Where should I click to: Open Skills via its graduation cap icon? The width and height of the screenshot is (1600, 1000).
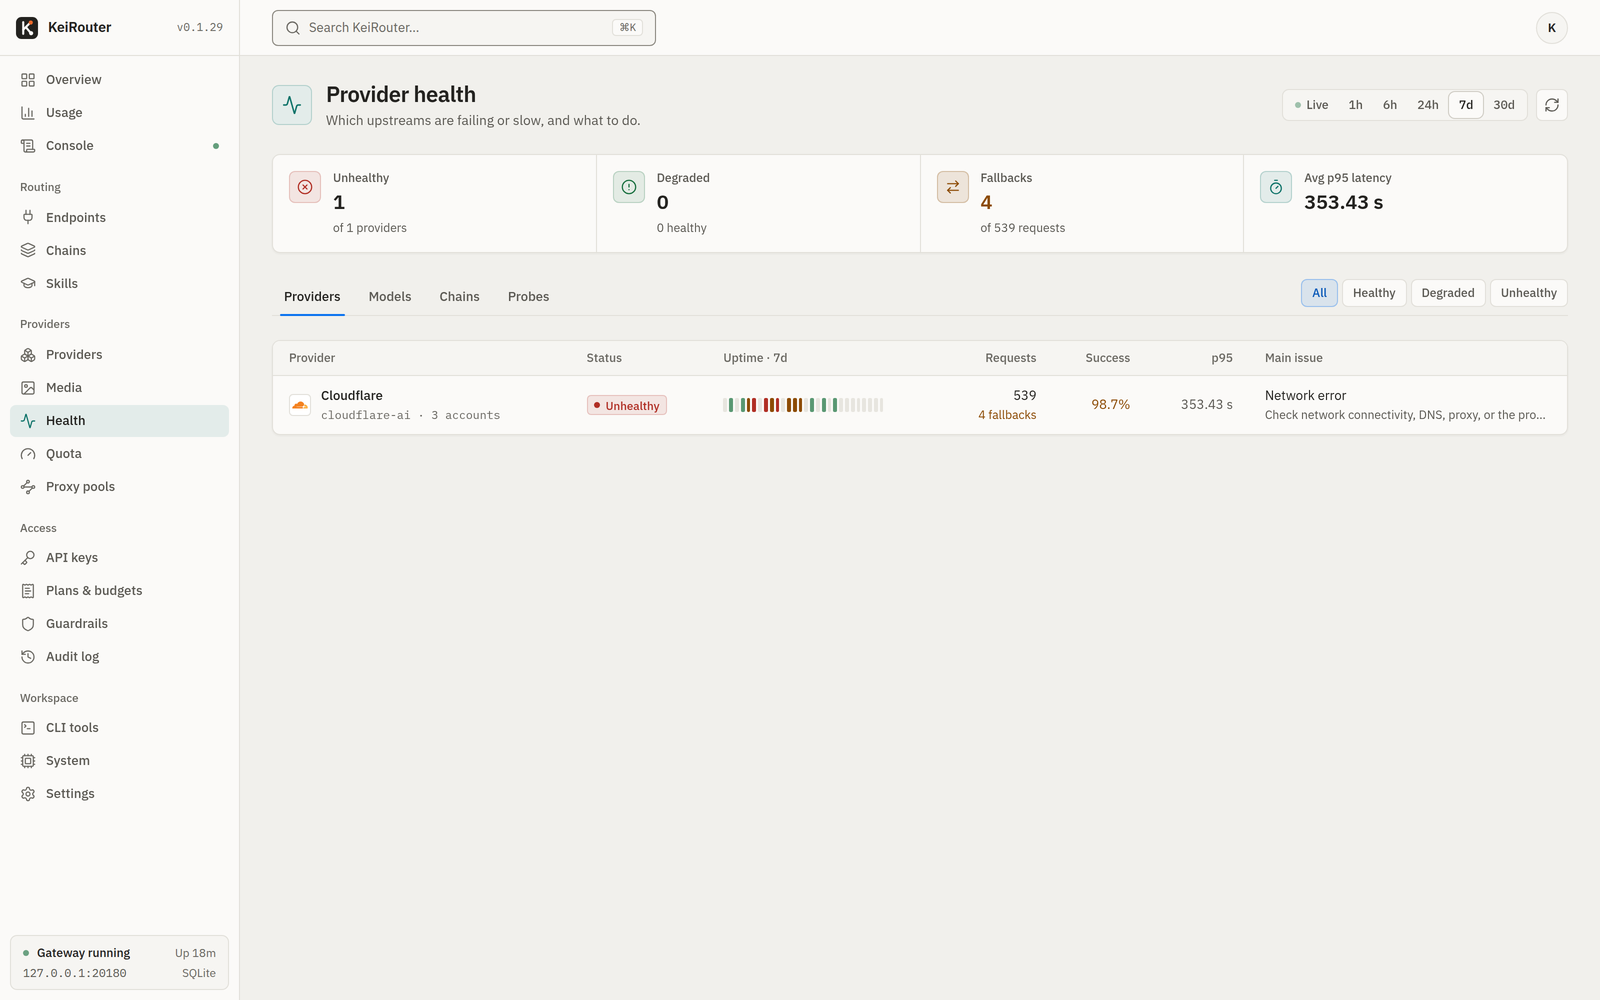click(x=28, y=284)
